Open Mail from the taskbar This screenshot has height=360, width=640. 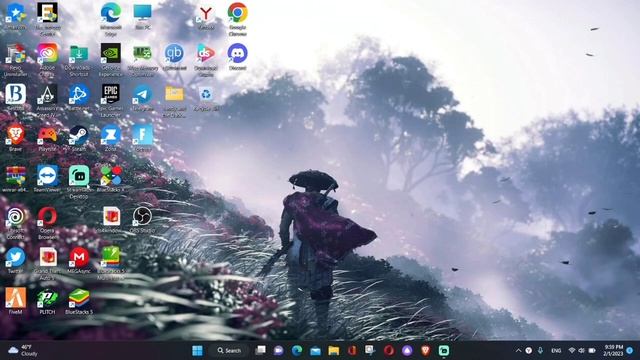click(x=315, y=351)
